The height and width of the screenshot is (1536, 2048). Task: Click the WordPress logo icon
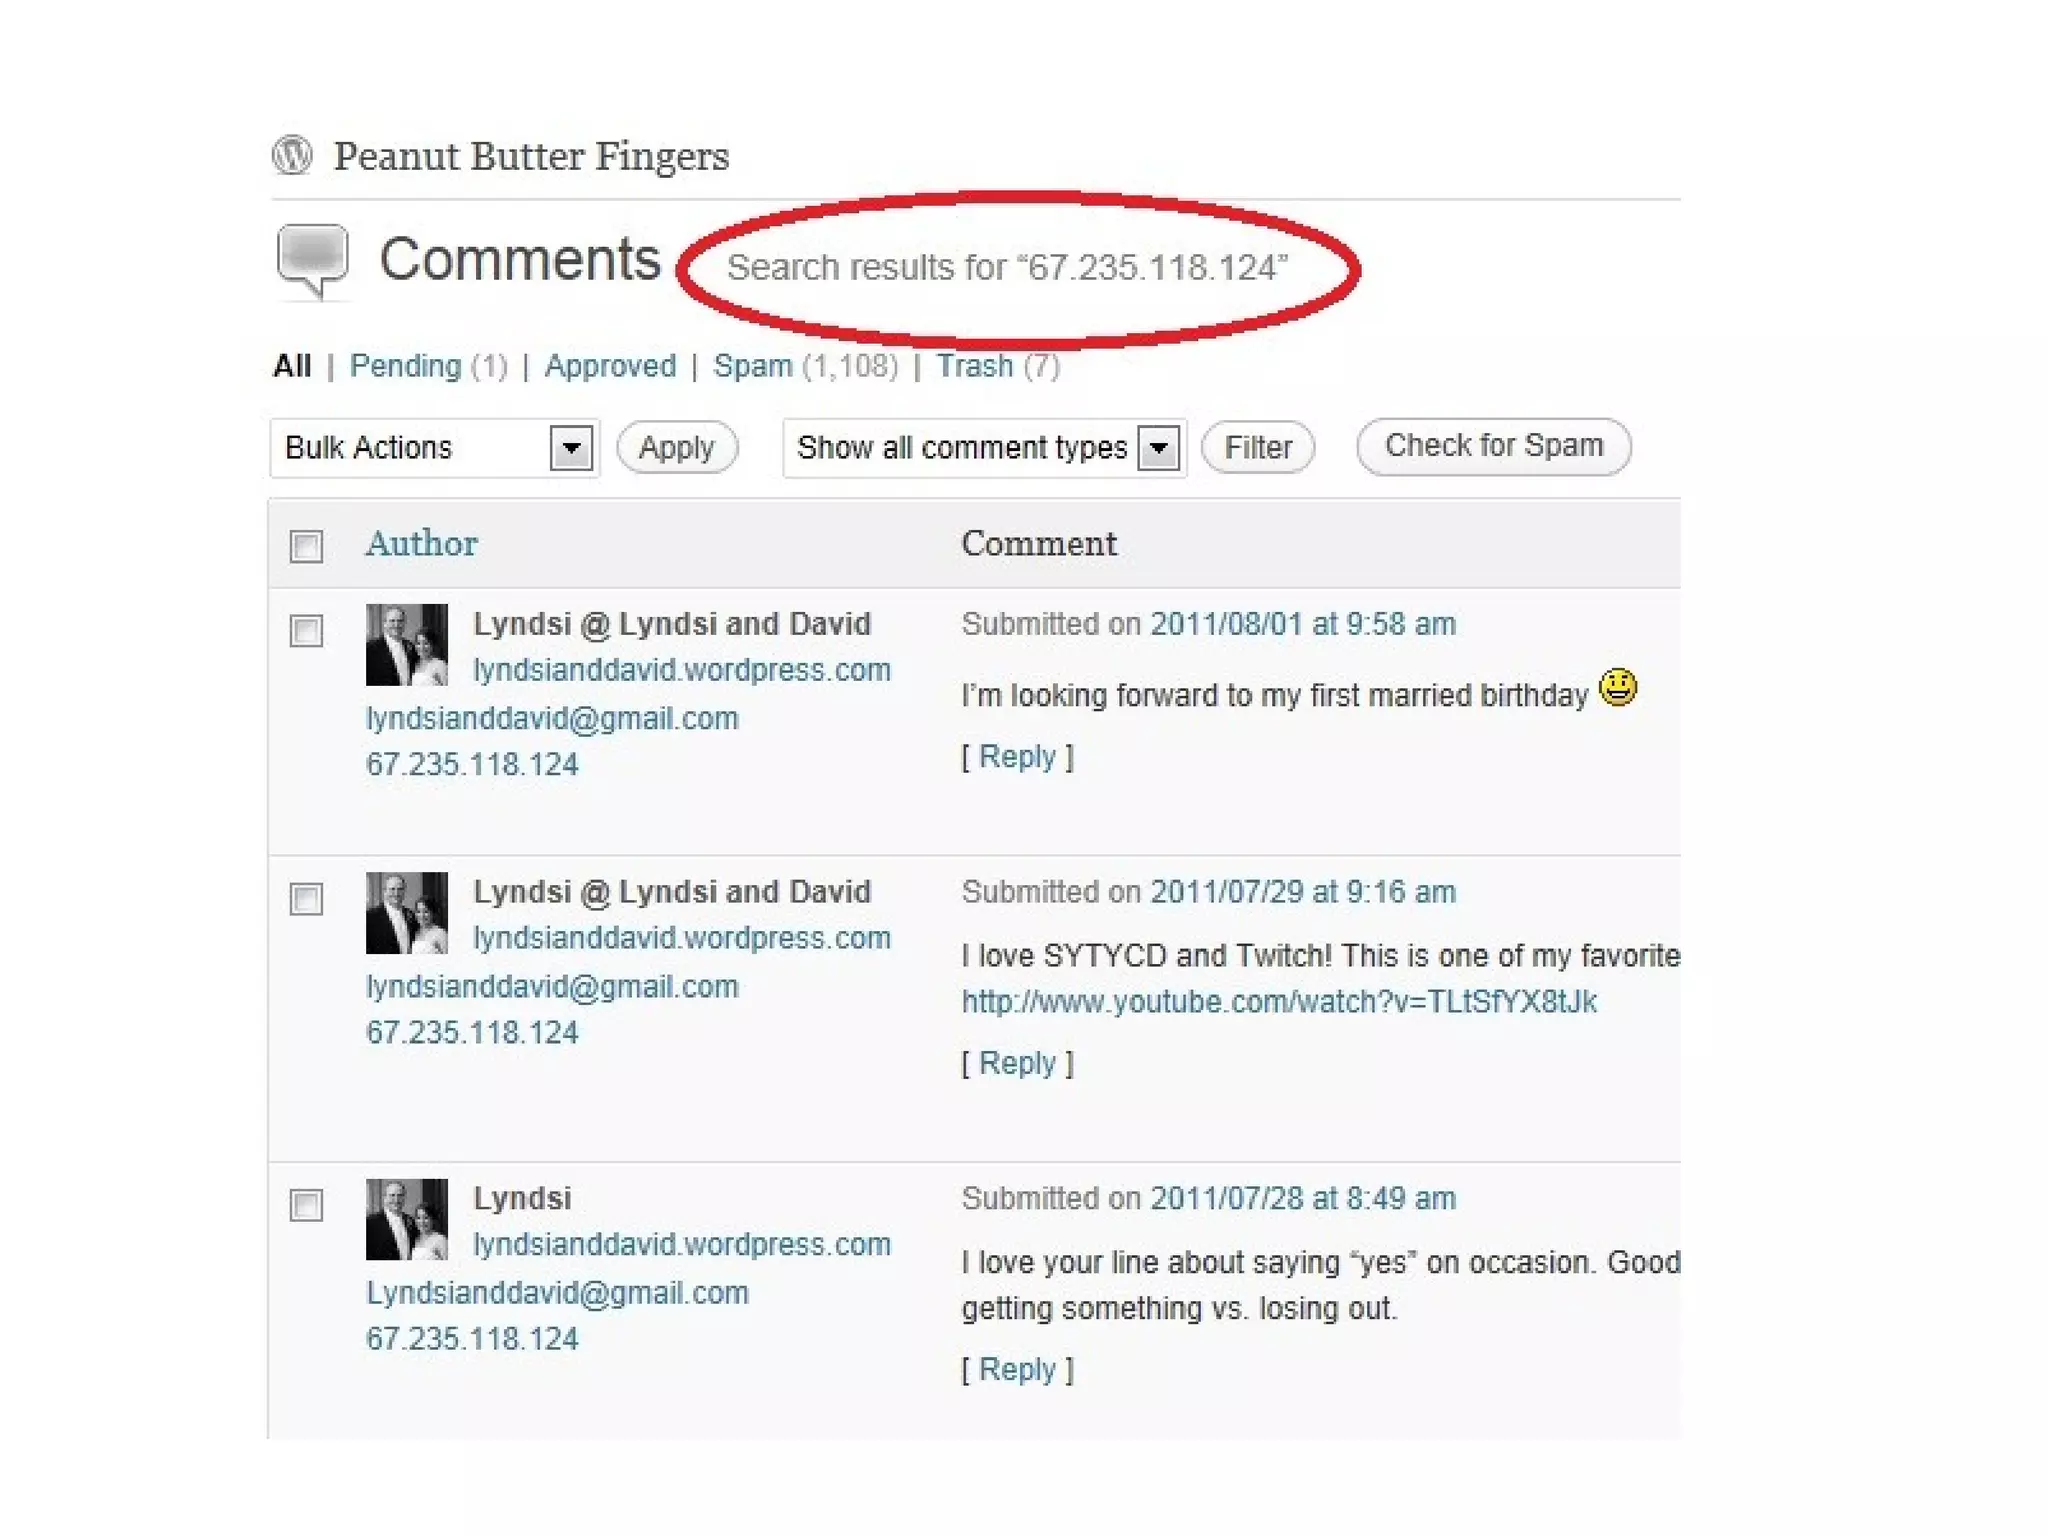(292, 155)
